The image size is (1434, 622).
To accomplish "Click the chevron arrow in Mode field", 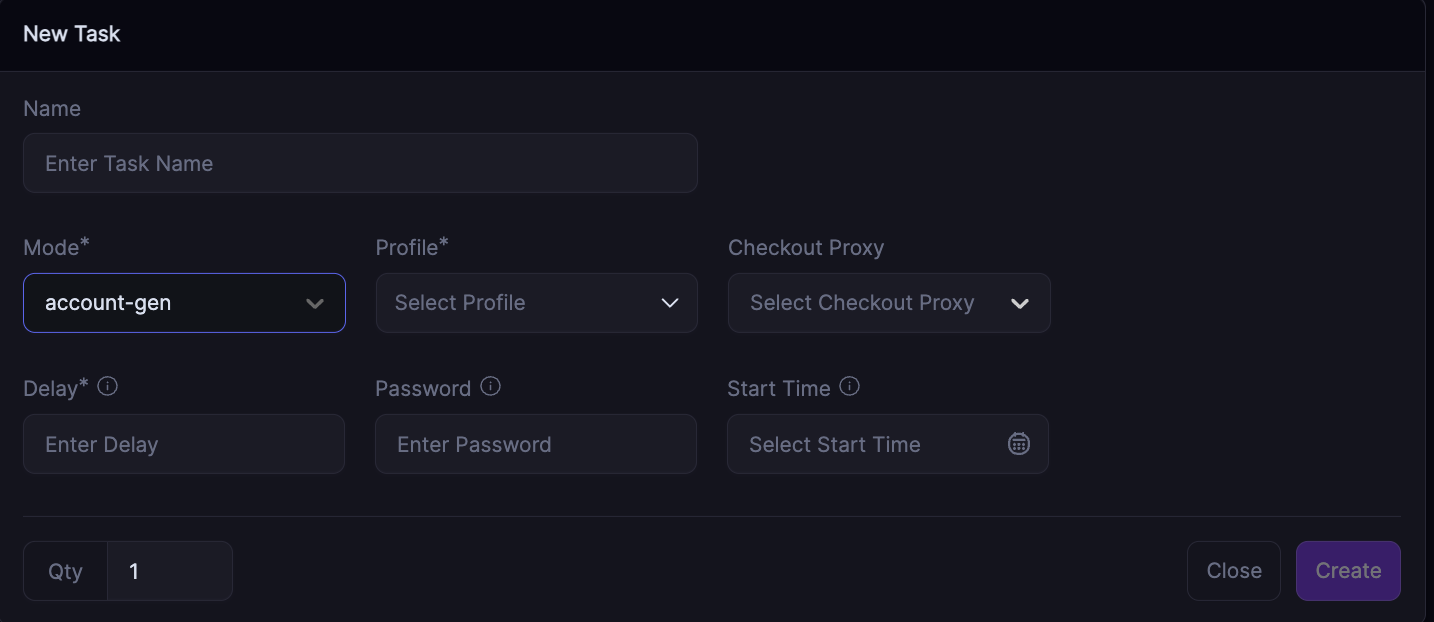I will pyautogui.click(x=315, y=303).
